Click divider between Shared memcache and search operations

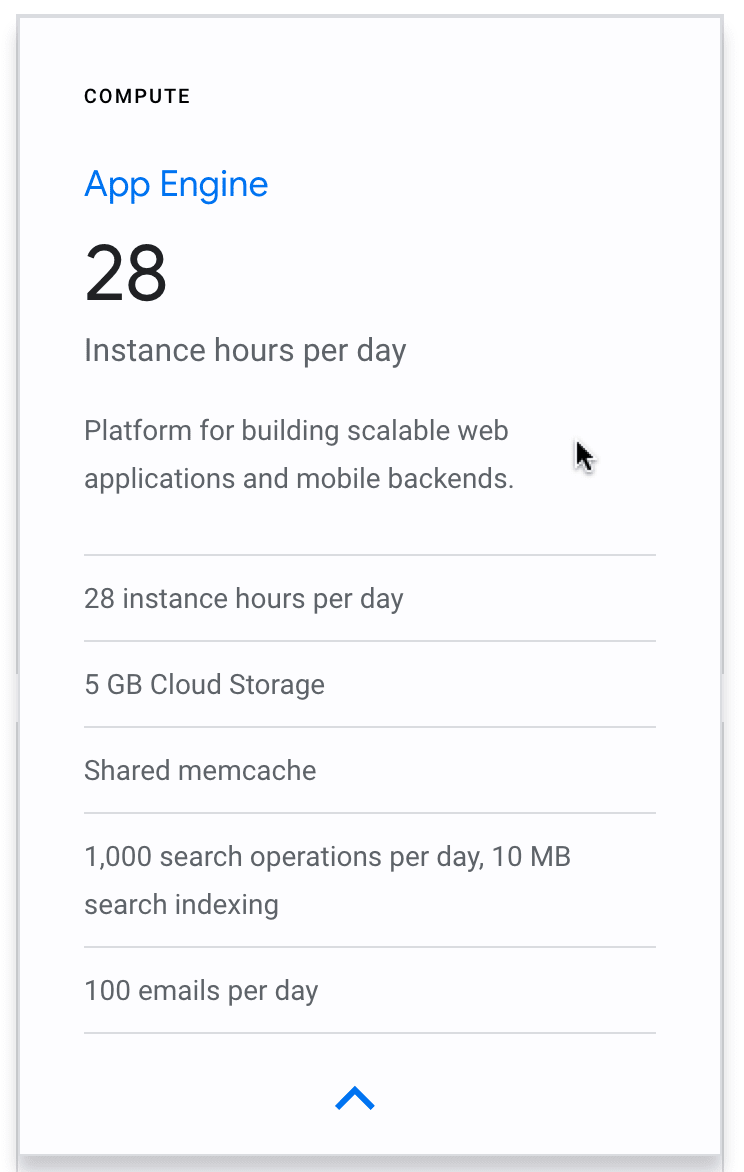369,812
